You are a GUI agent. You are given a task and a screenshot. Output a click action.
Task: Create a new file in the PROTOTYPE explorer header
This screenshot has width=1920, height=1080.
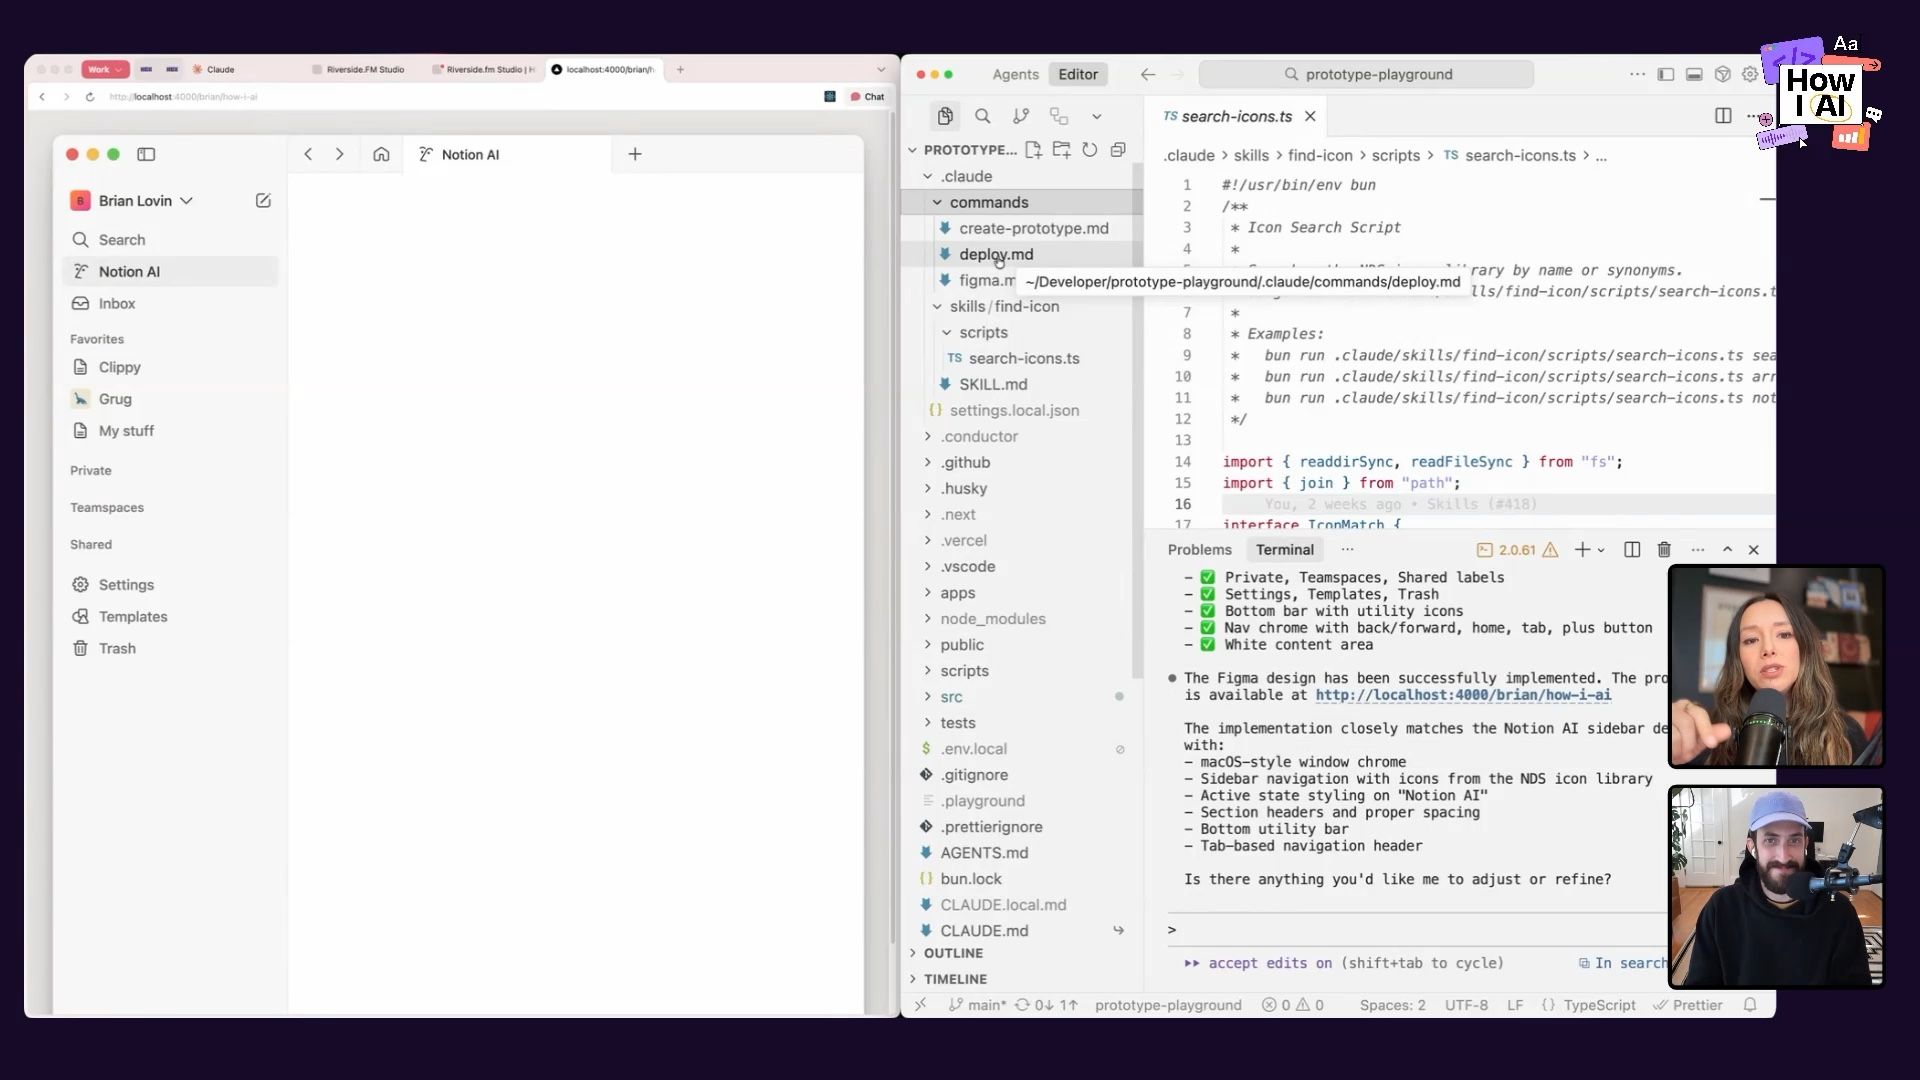pyautogui.click(x=1033, y=150)
